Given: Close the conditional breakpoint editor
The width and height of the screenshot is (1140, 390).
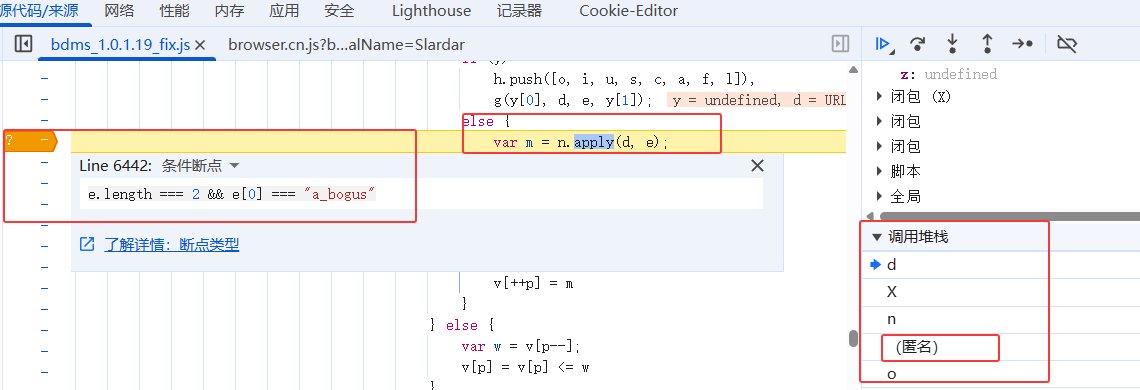Looking at the screenshot, I should pyautogui.click(x=757, y=166).
